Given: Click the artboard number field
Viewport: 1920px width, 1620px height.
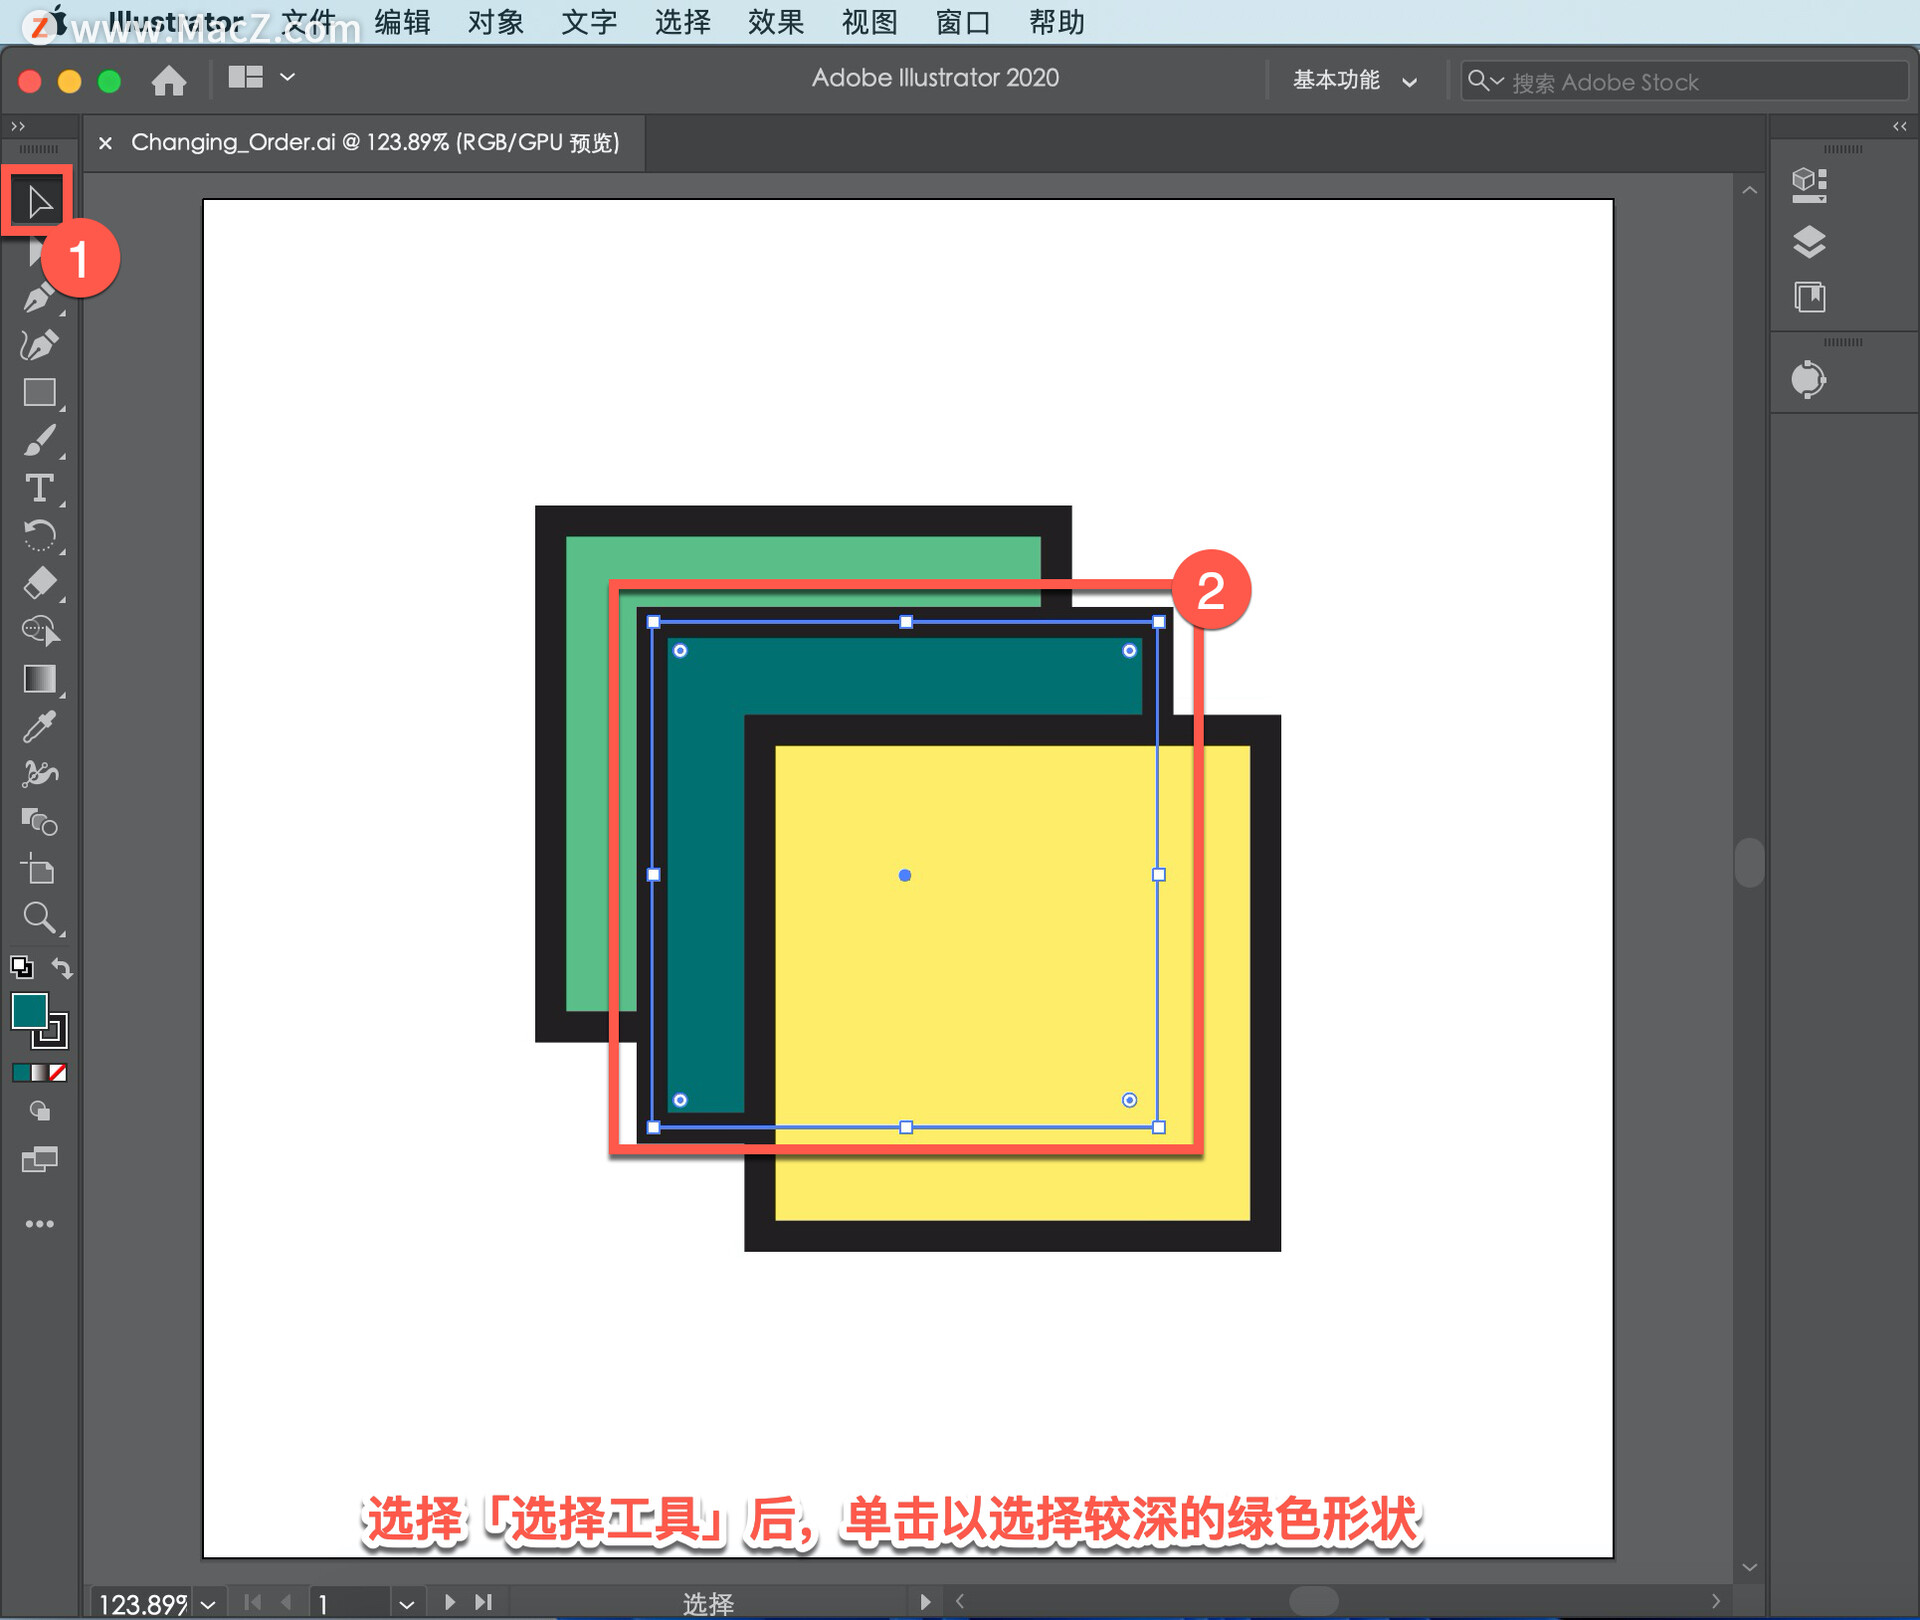Looking at the screenshot, I should (350, 1604).
